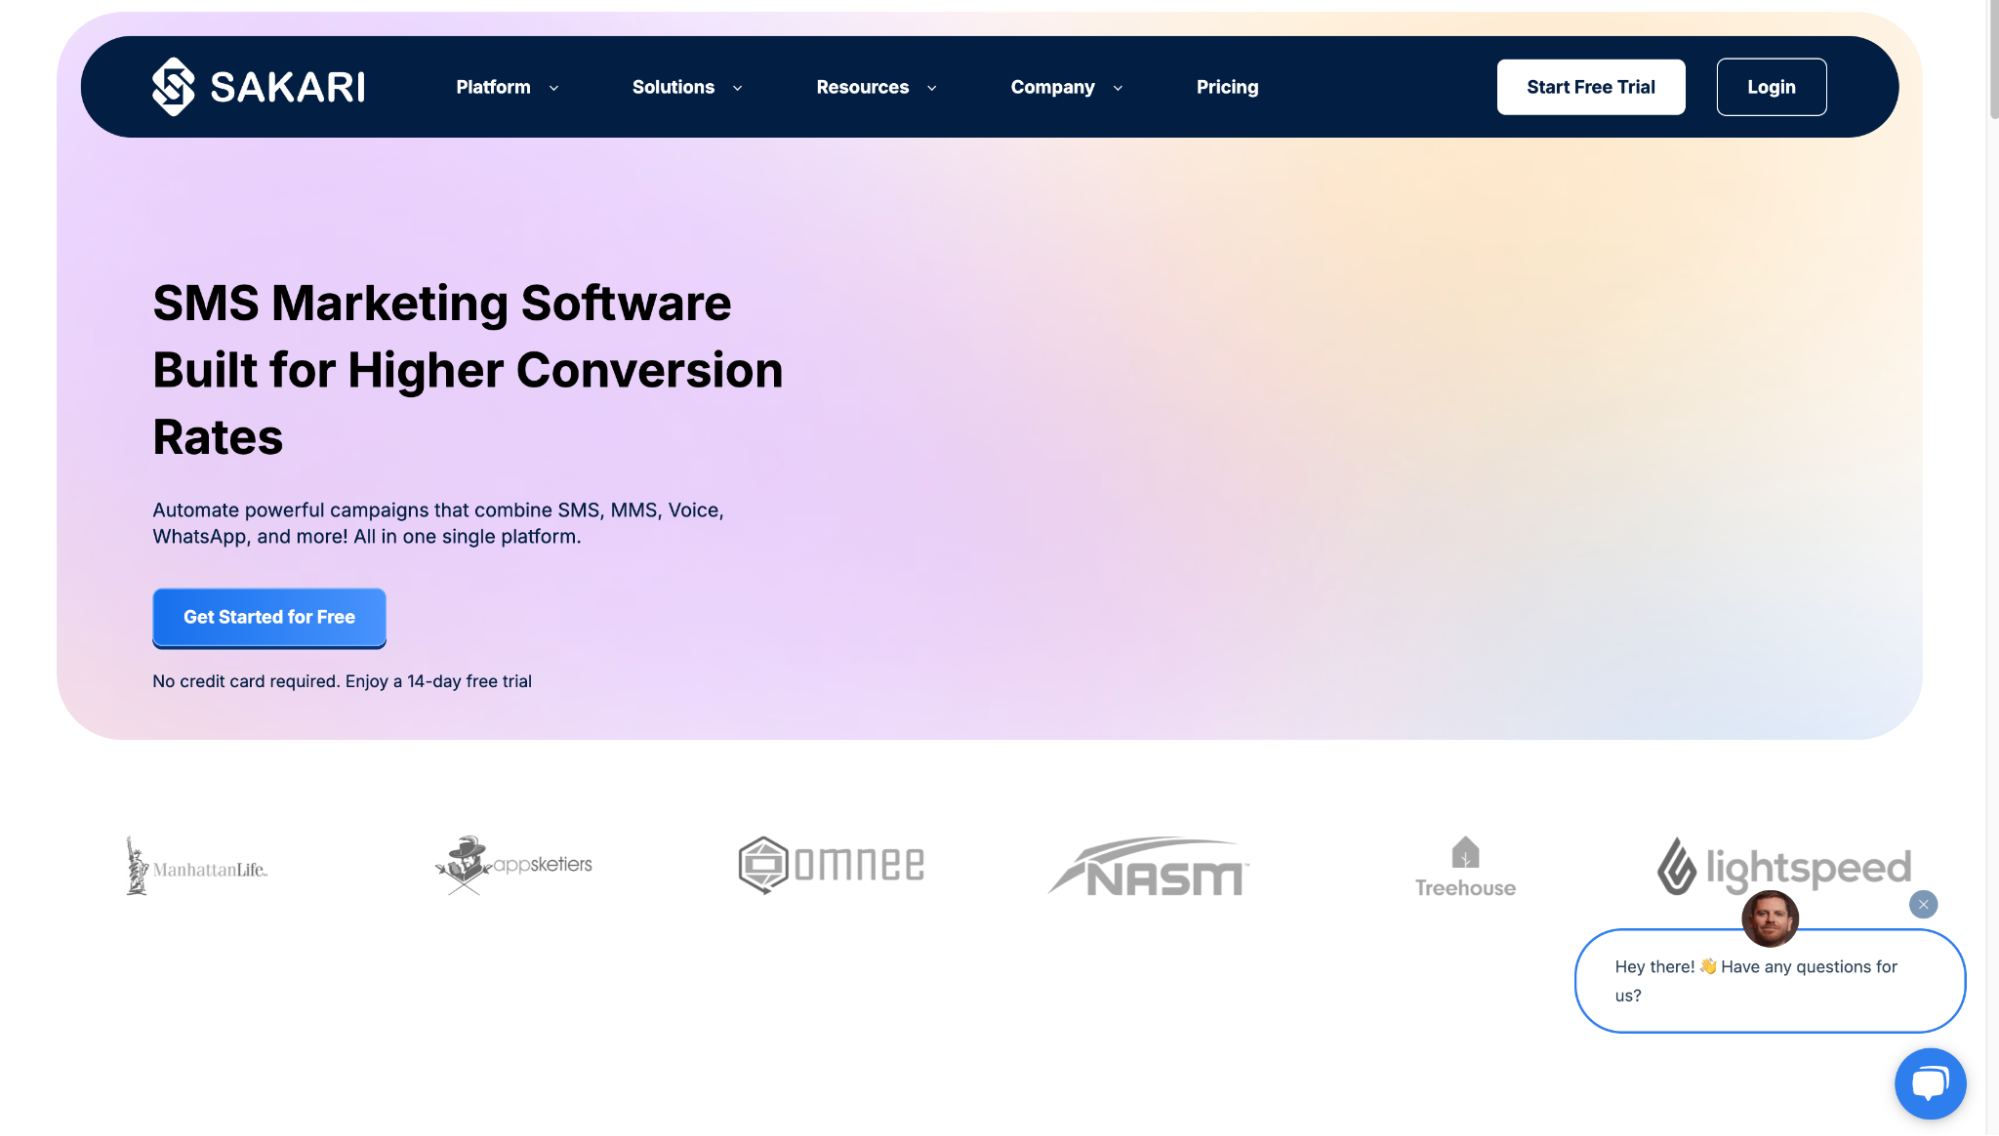Click the Start Free Trial button
The image size is (1999, 1136).
(1590, 87)
